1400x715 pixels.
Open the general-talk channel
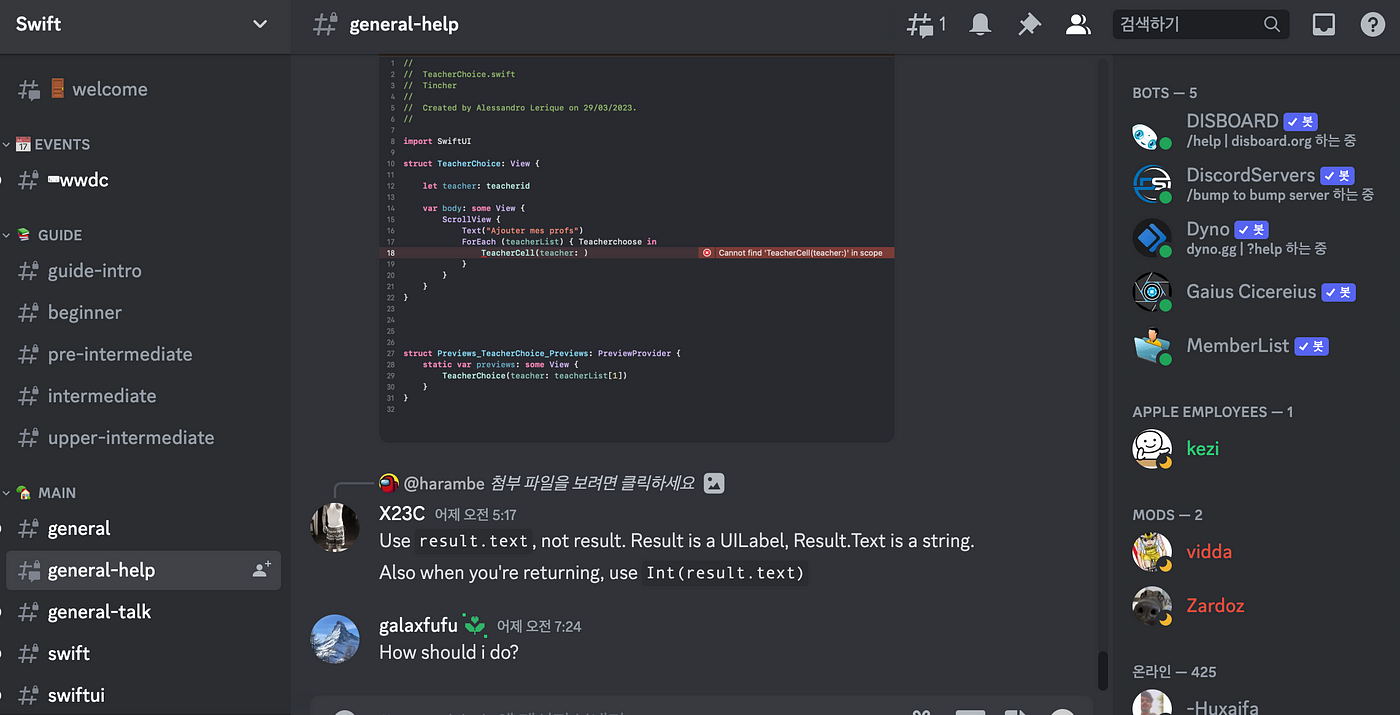click(x=143, y=612)
